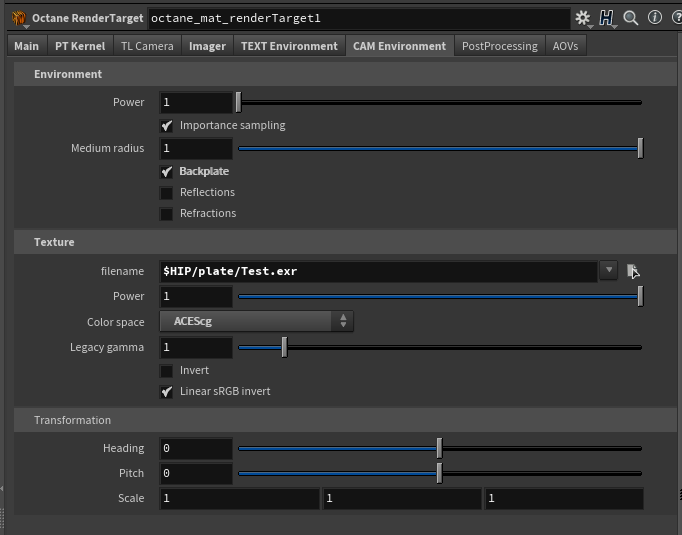Image resolution: width=682 pixels, height=535 pixels.
Task: Switch to the PT Kernel tab
Action: [x=80, y=46]
